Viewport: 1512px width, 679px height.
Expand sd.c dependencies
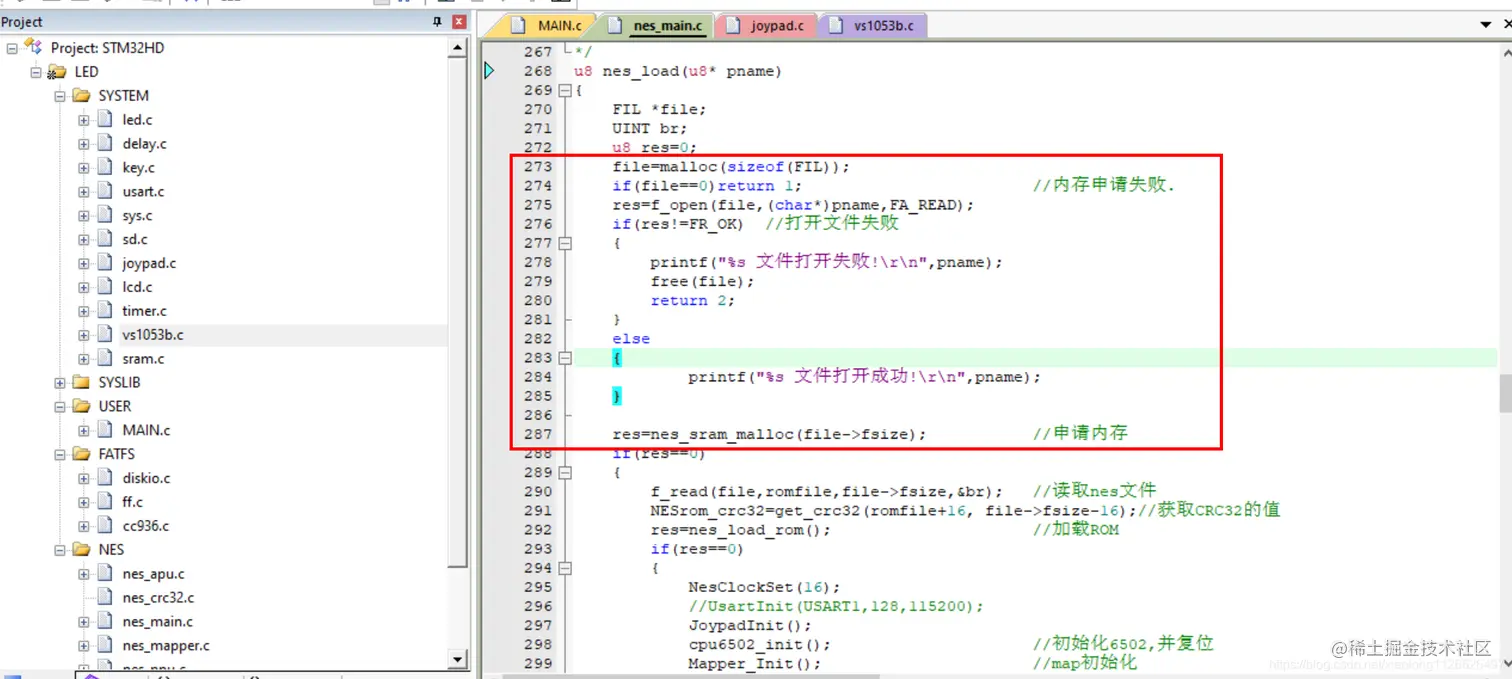[84, 239]
